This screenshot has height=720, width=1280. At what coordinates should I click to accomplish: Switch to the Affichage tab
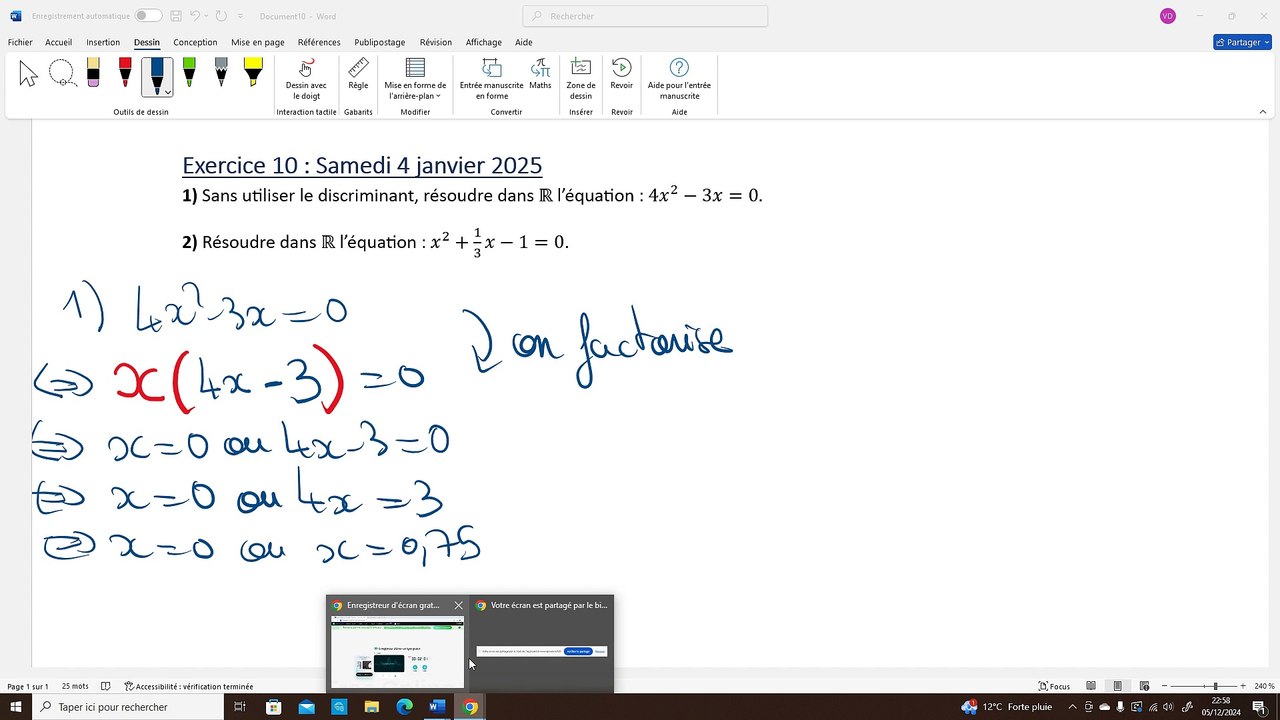(x=484, y=42)
